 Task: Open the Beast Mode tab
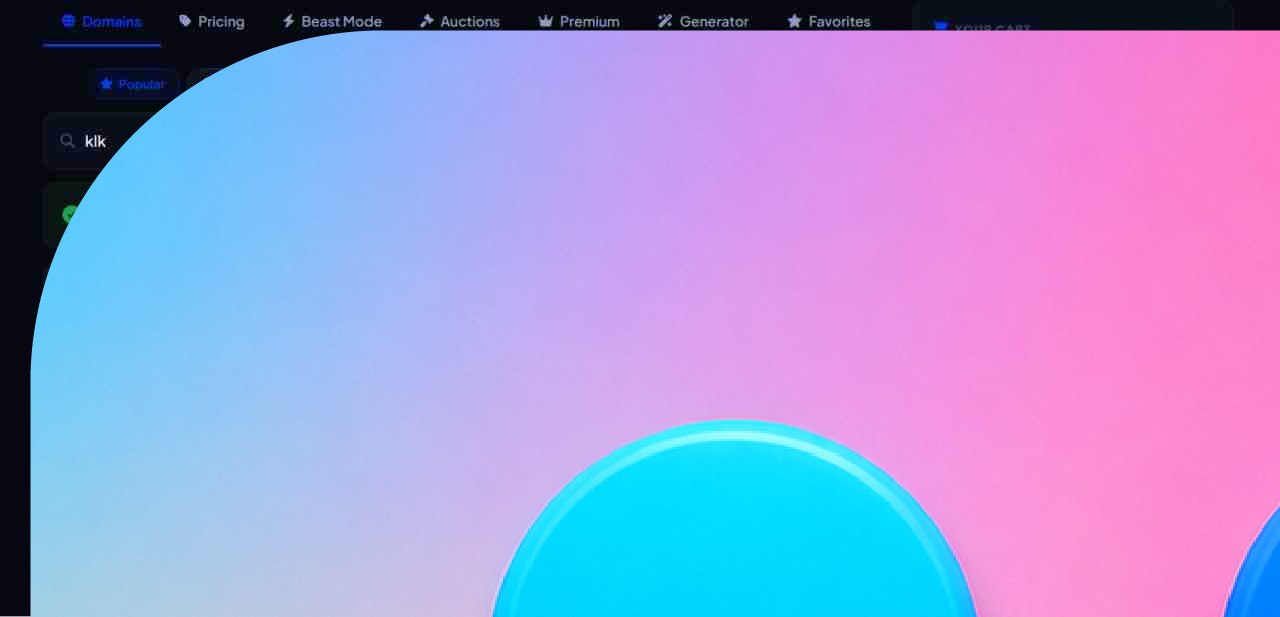click(332, 22)
